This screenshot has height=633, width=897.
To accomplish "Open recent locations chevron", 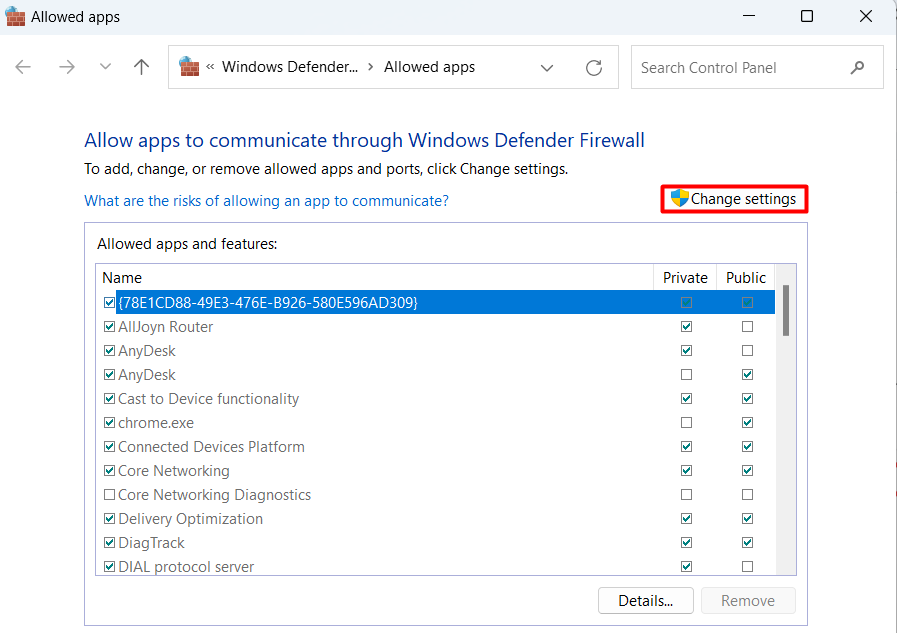I will 105,67.
